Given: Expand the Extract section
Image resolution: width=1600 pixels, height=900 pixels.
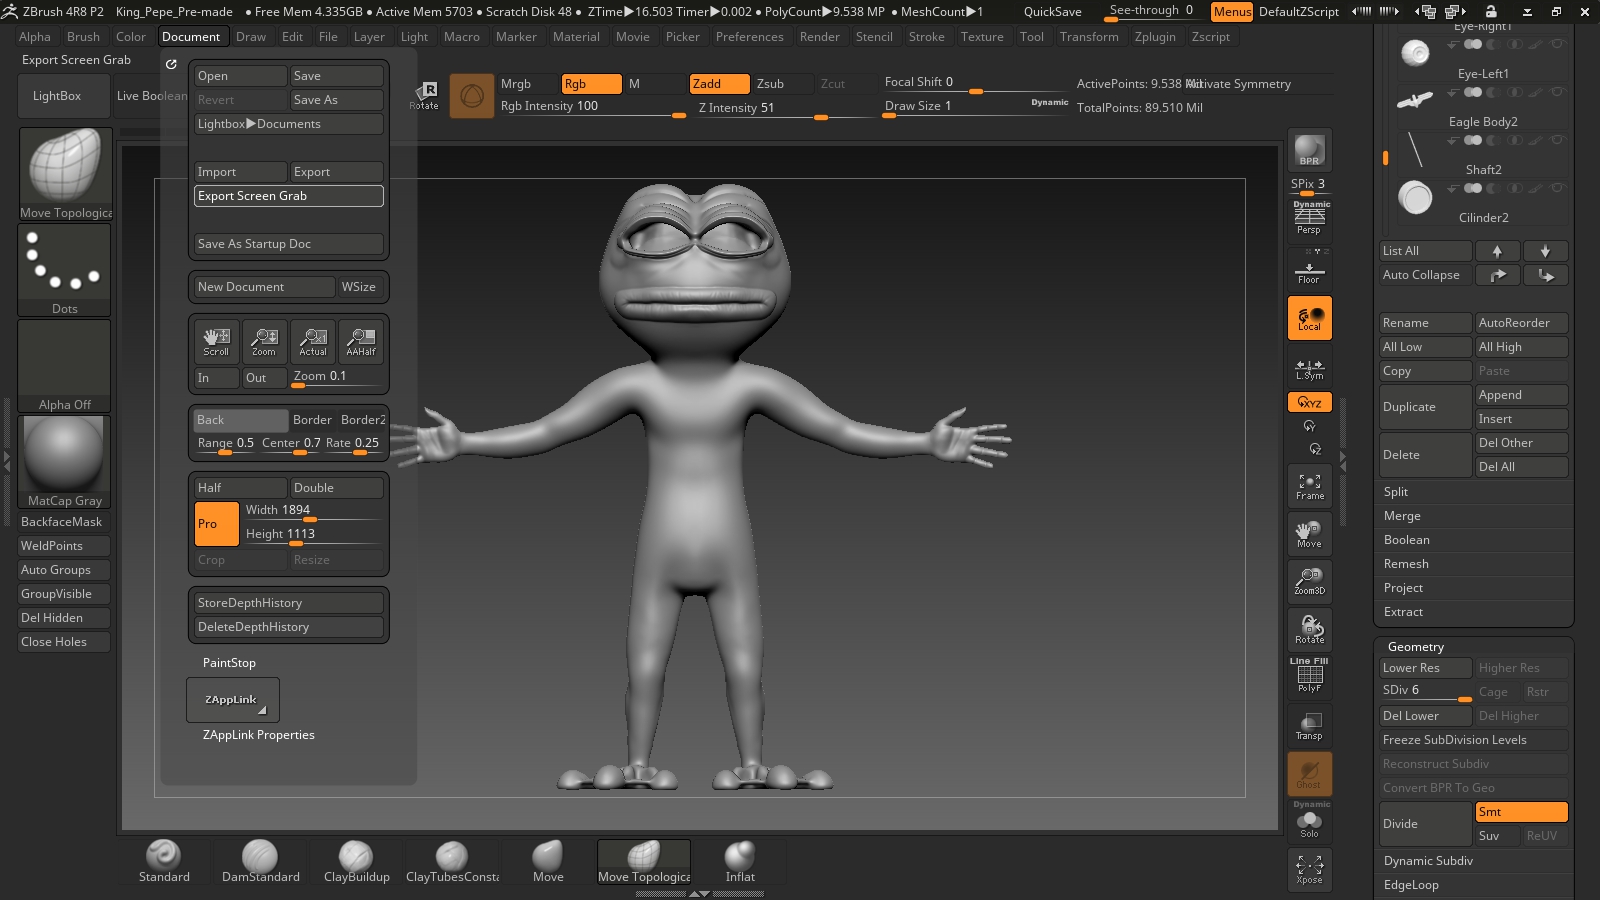Looking at the screenshot, I should [x=1403, y=612].
